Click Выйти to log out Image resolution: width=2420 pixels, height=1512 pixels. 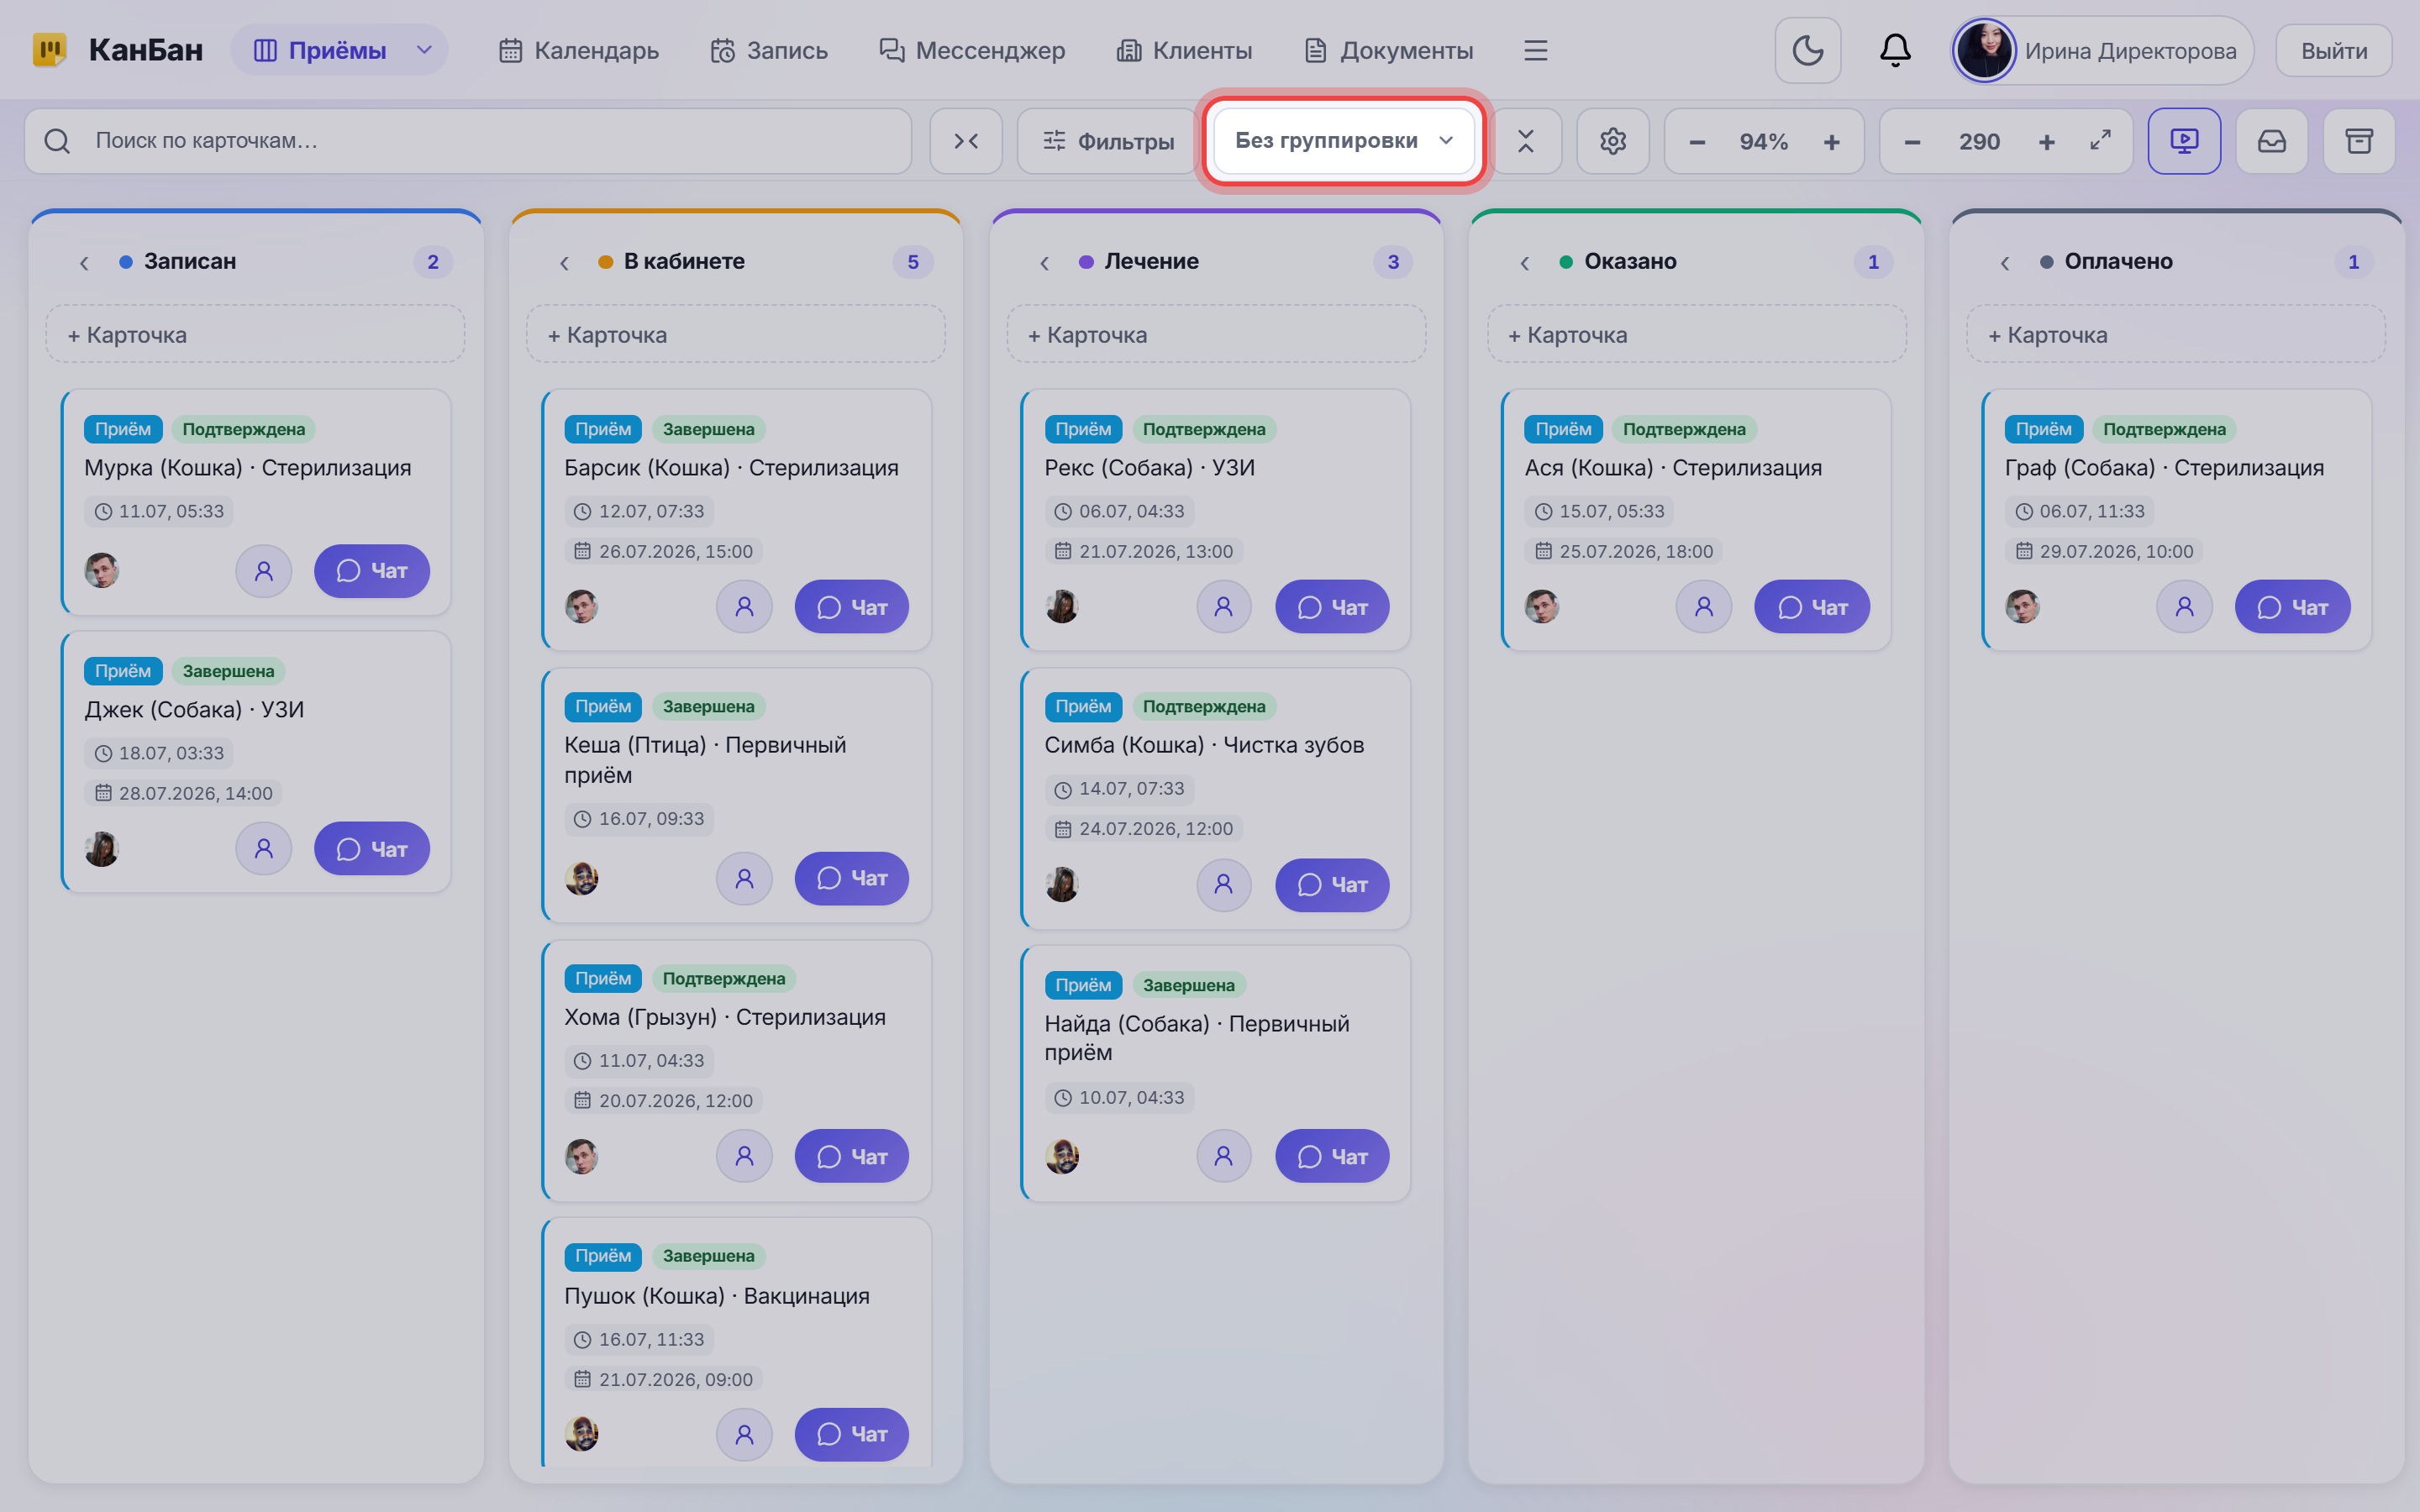(x=2334, y=50)
